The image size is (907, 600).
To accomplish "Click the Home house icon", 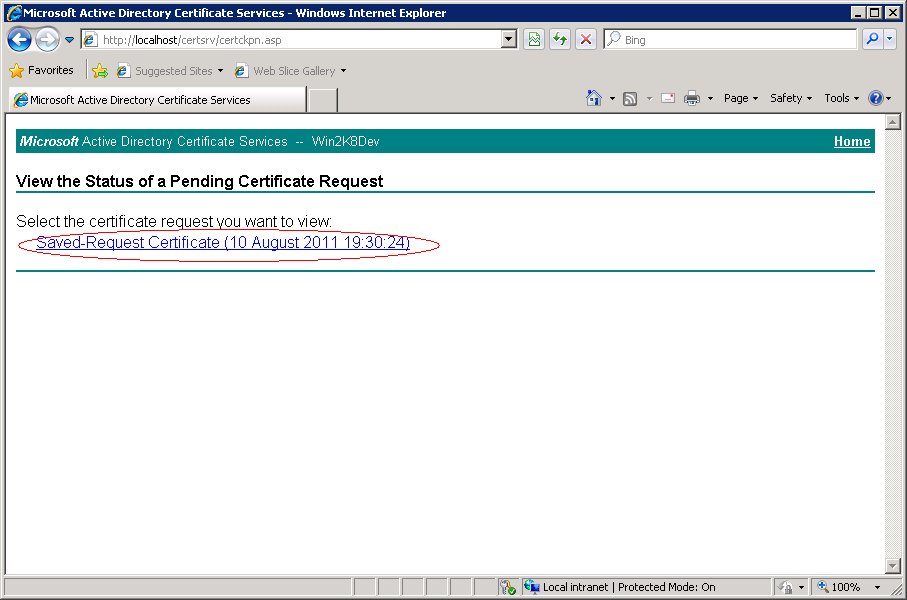I will 593,98.
